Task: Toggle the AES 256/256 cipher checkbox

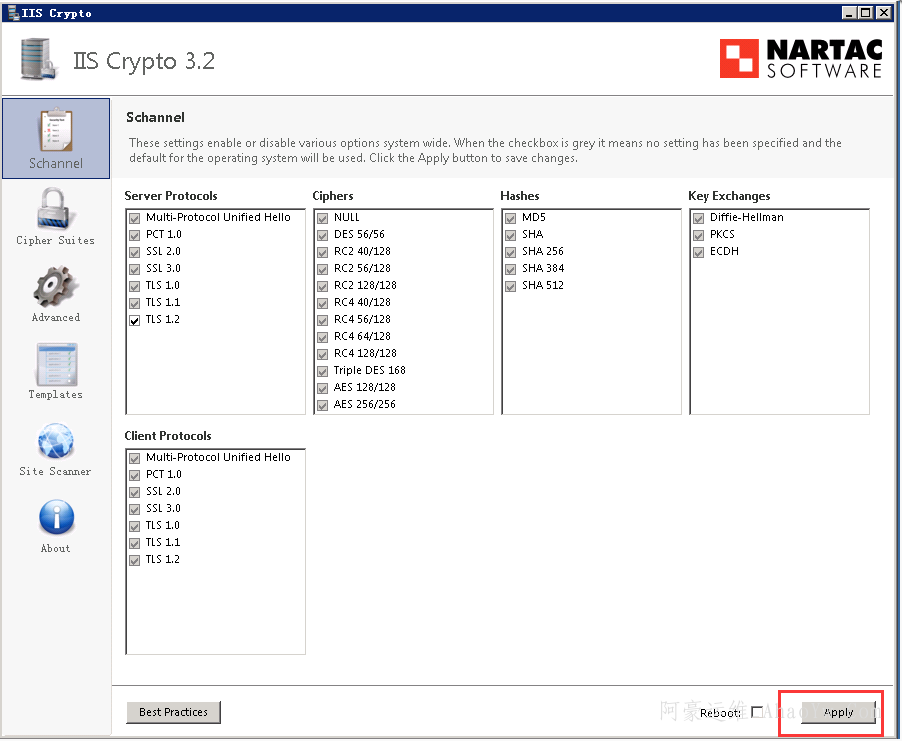Action: 323,405
